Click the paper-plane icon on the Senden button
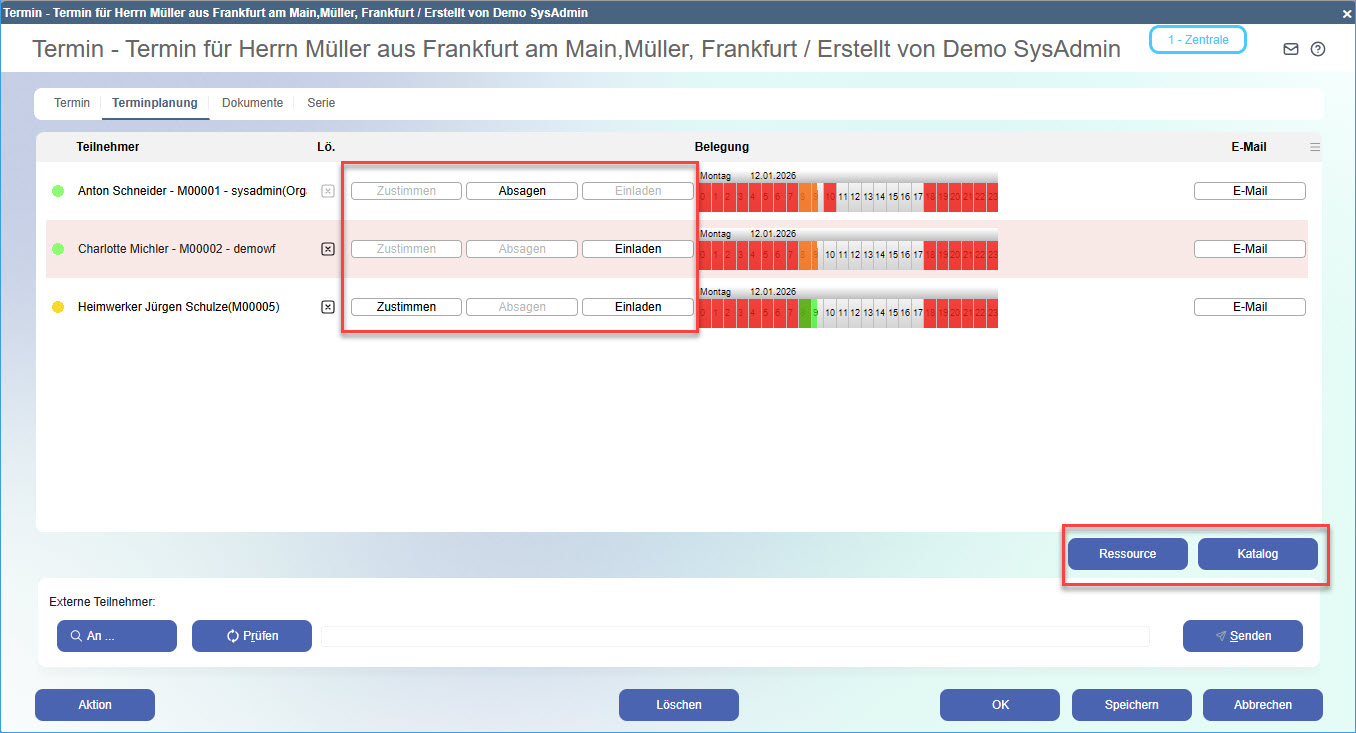1356x733 pixels. 1222,635
